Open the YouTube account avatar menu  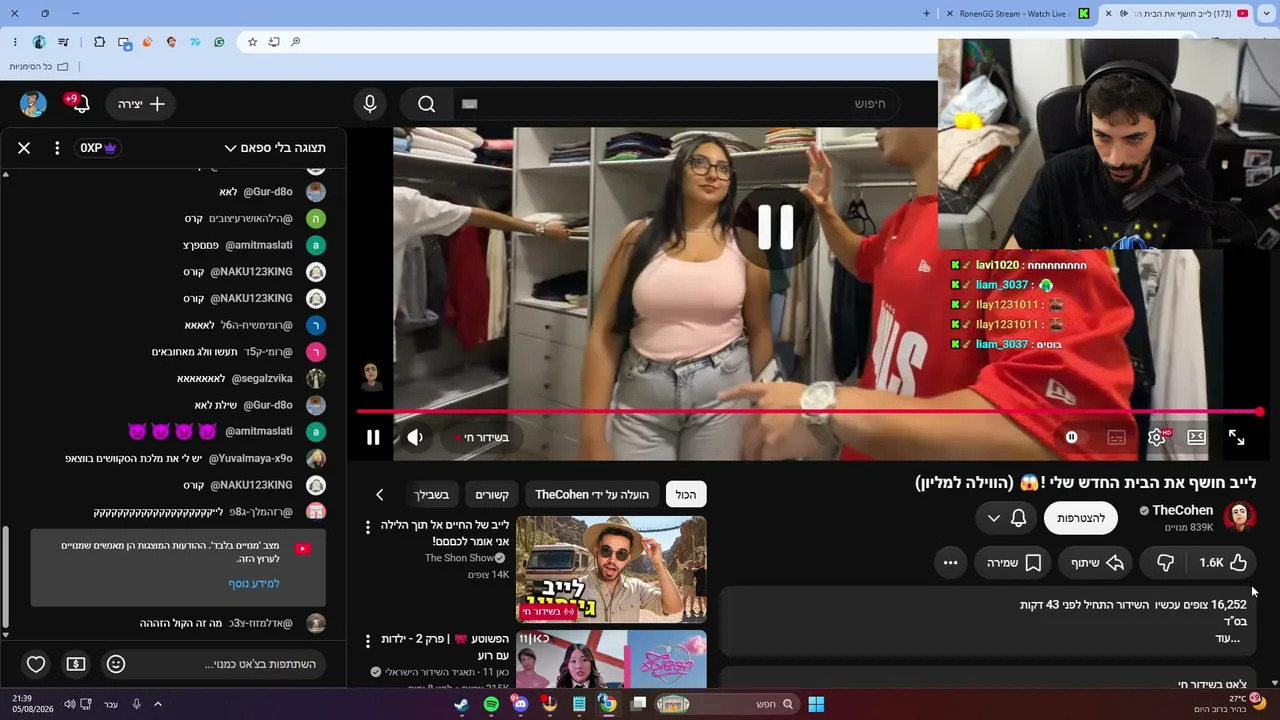pyautogui.click(x=33, y=104)
